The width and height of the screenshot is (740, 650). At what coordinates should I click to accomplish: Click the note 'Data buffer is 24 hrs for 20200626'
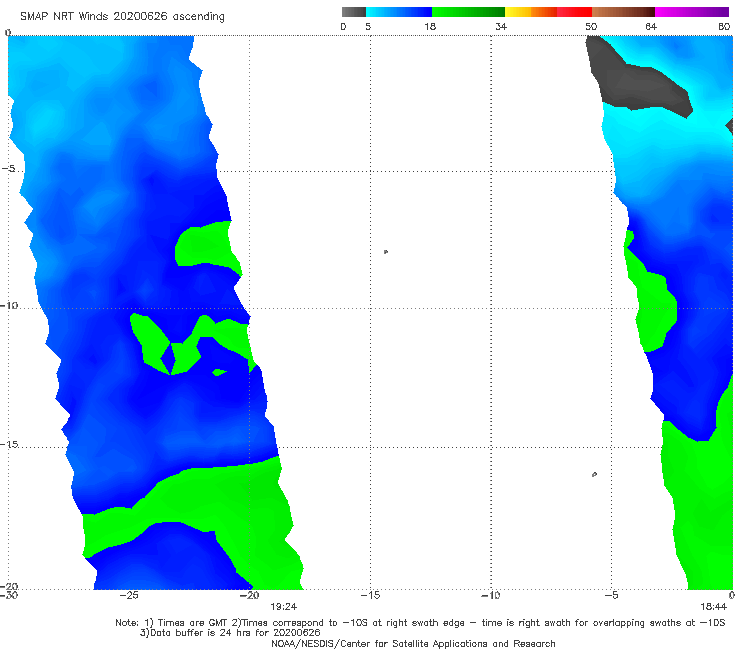click(x=230, y=633)
